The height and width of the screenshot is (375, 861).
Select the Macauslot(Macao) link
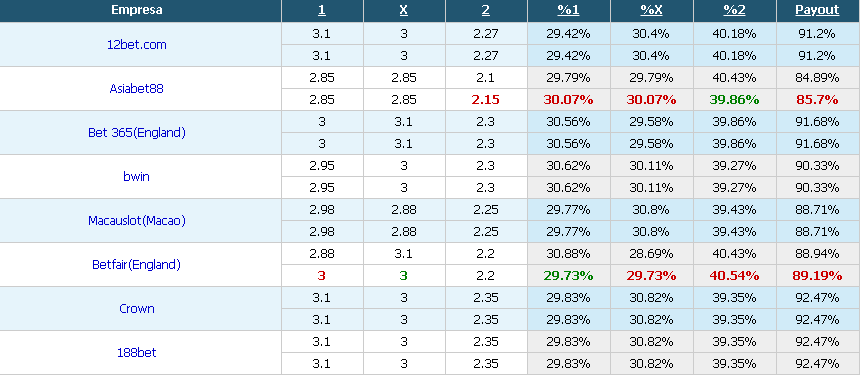[137, 221]
